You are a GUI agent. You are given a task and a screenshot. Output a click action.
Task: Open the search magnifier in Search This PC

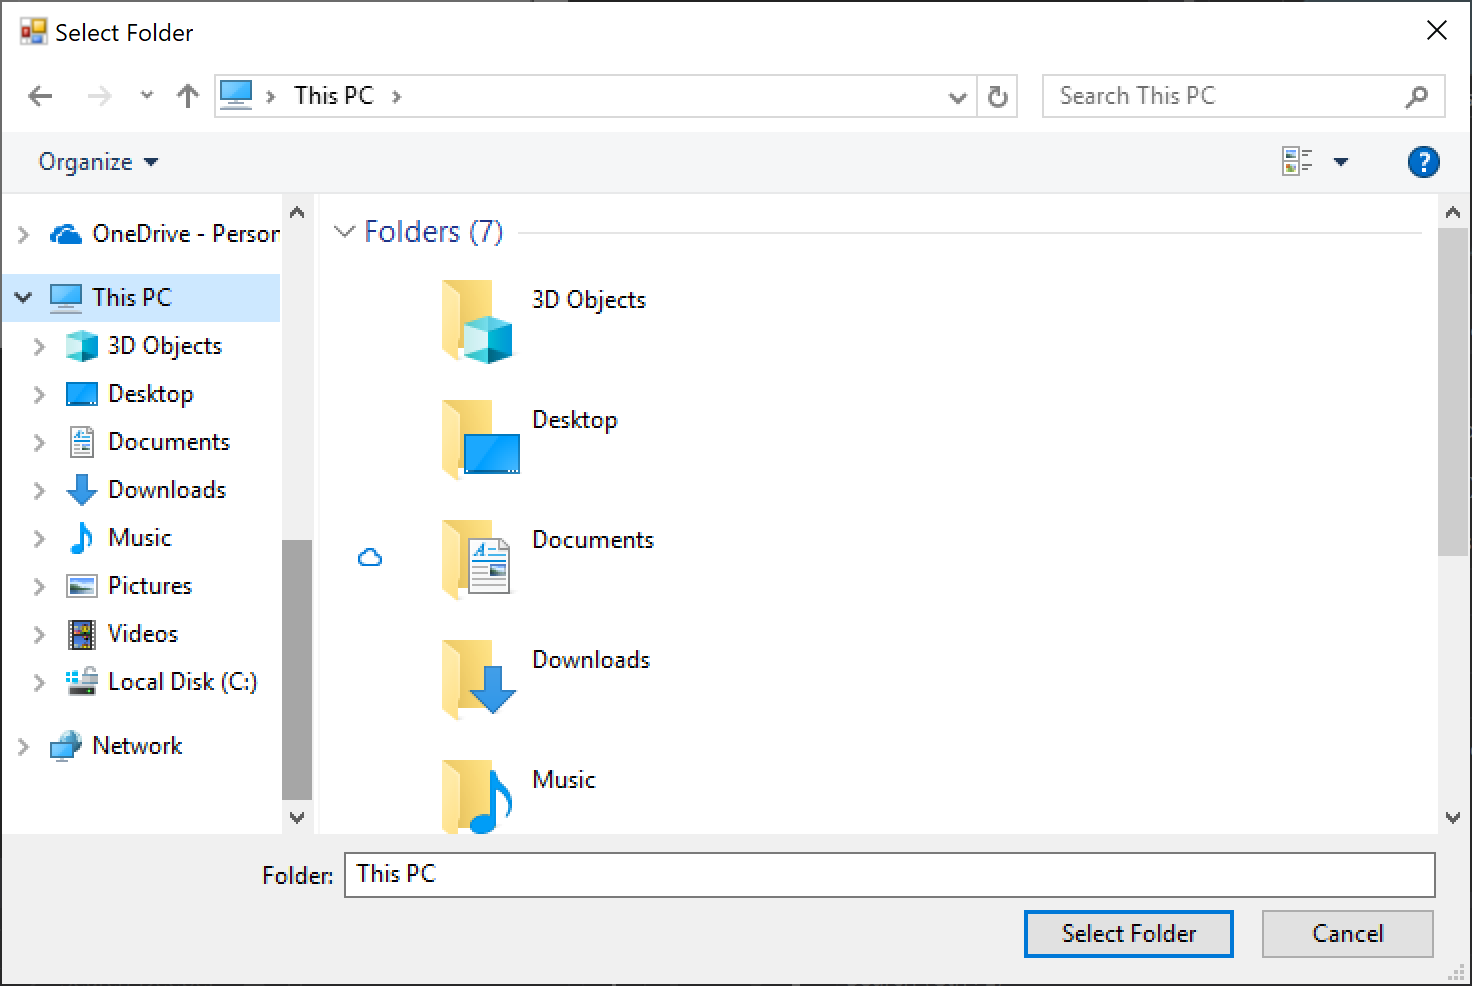(x=1417, y=96)
